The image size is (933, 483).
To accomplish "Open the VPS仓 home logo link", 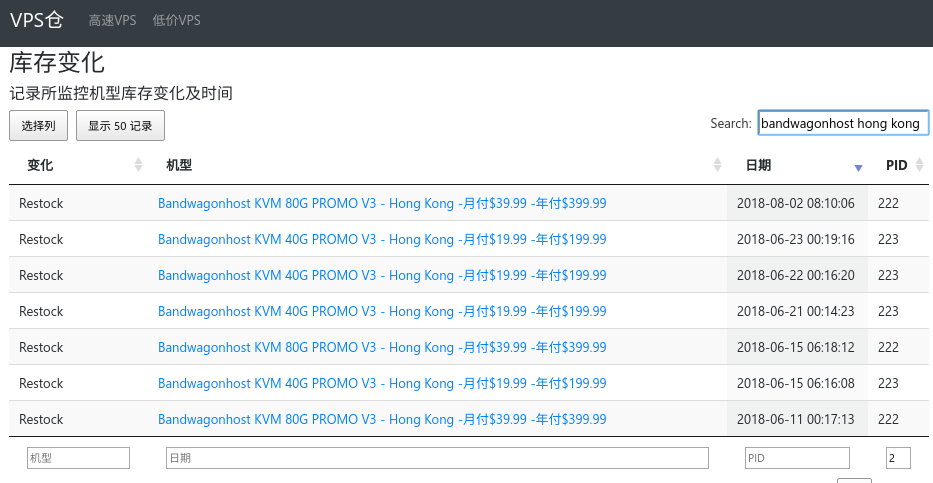I will tap(37, 20).
